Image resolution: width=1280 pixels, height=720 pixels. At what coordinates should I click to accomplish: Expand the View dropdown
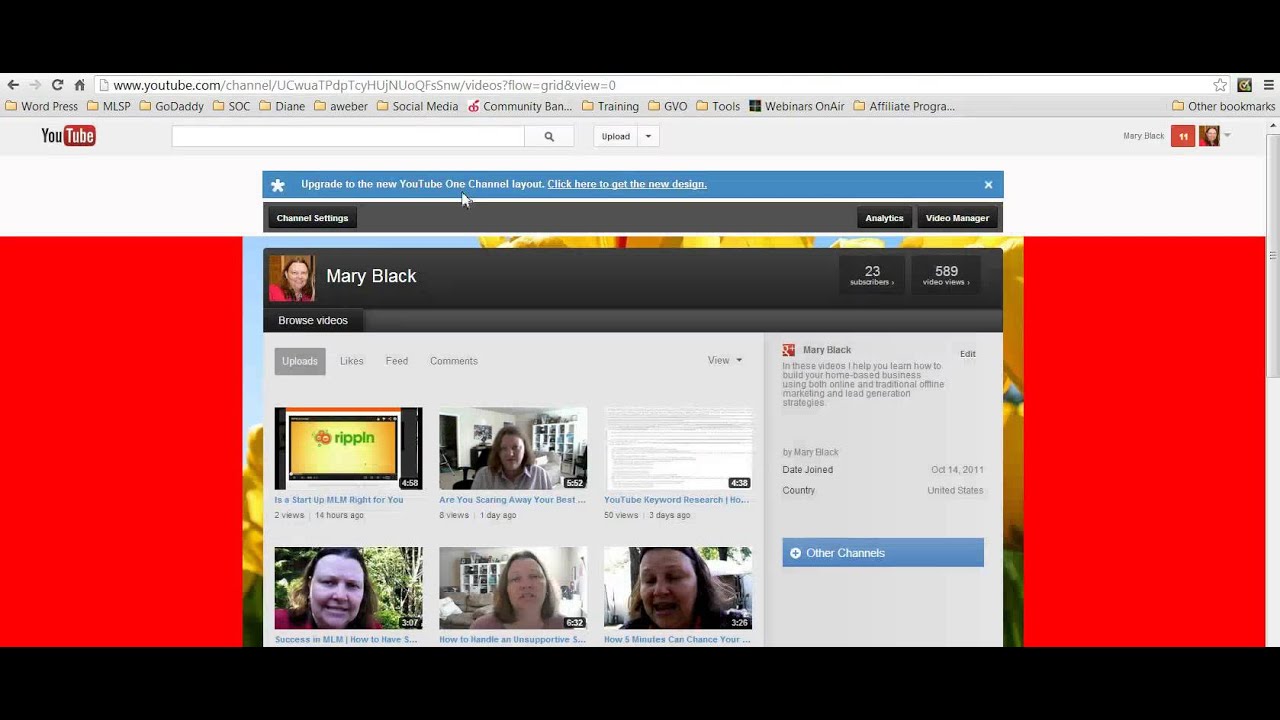(725, 360)
